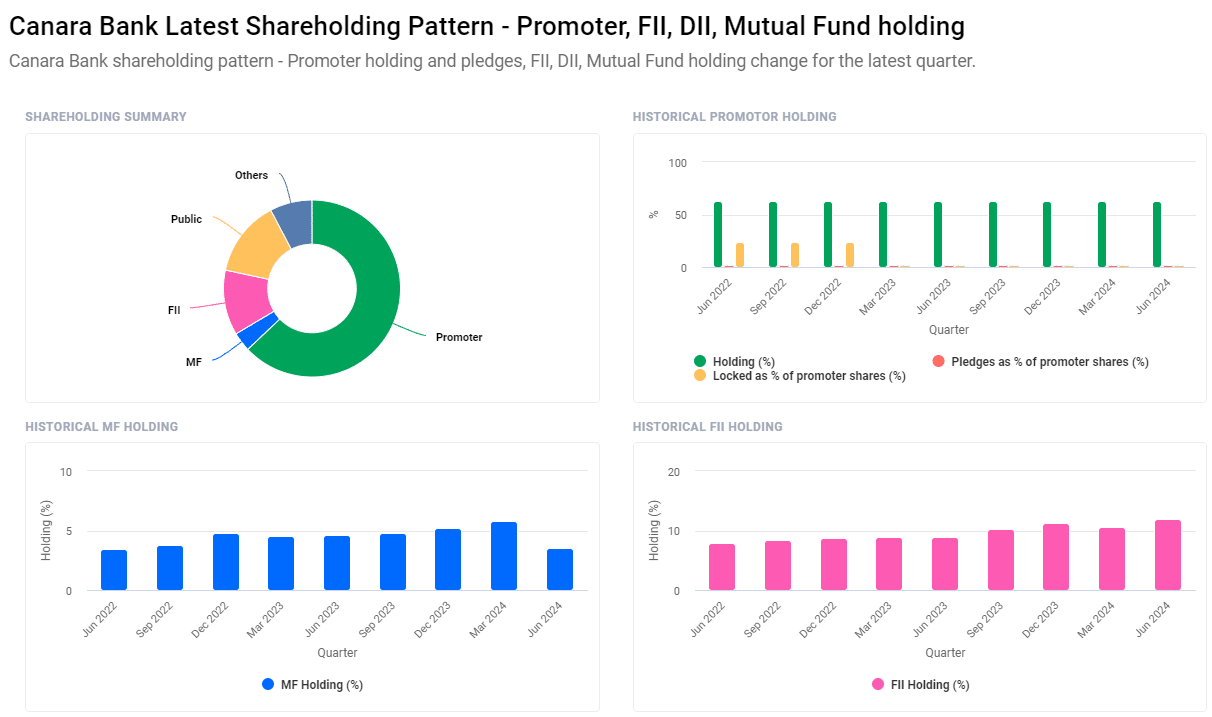Click the Others label above the donut
The image size is (1212, 717).
pos(252,175)
